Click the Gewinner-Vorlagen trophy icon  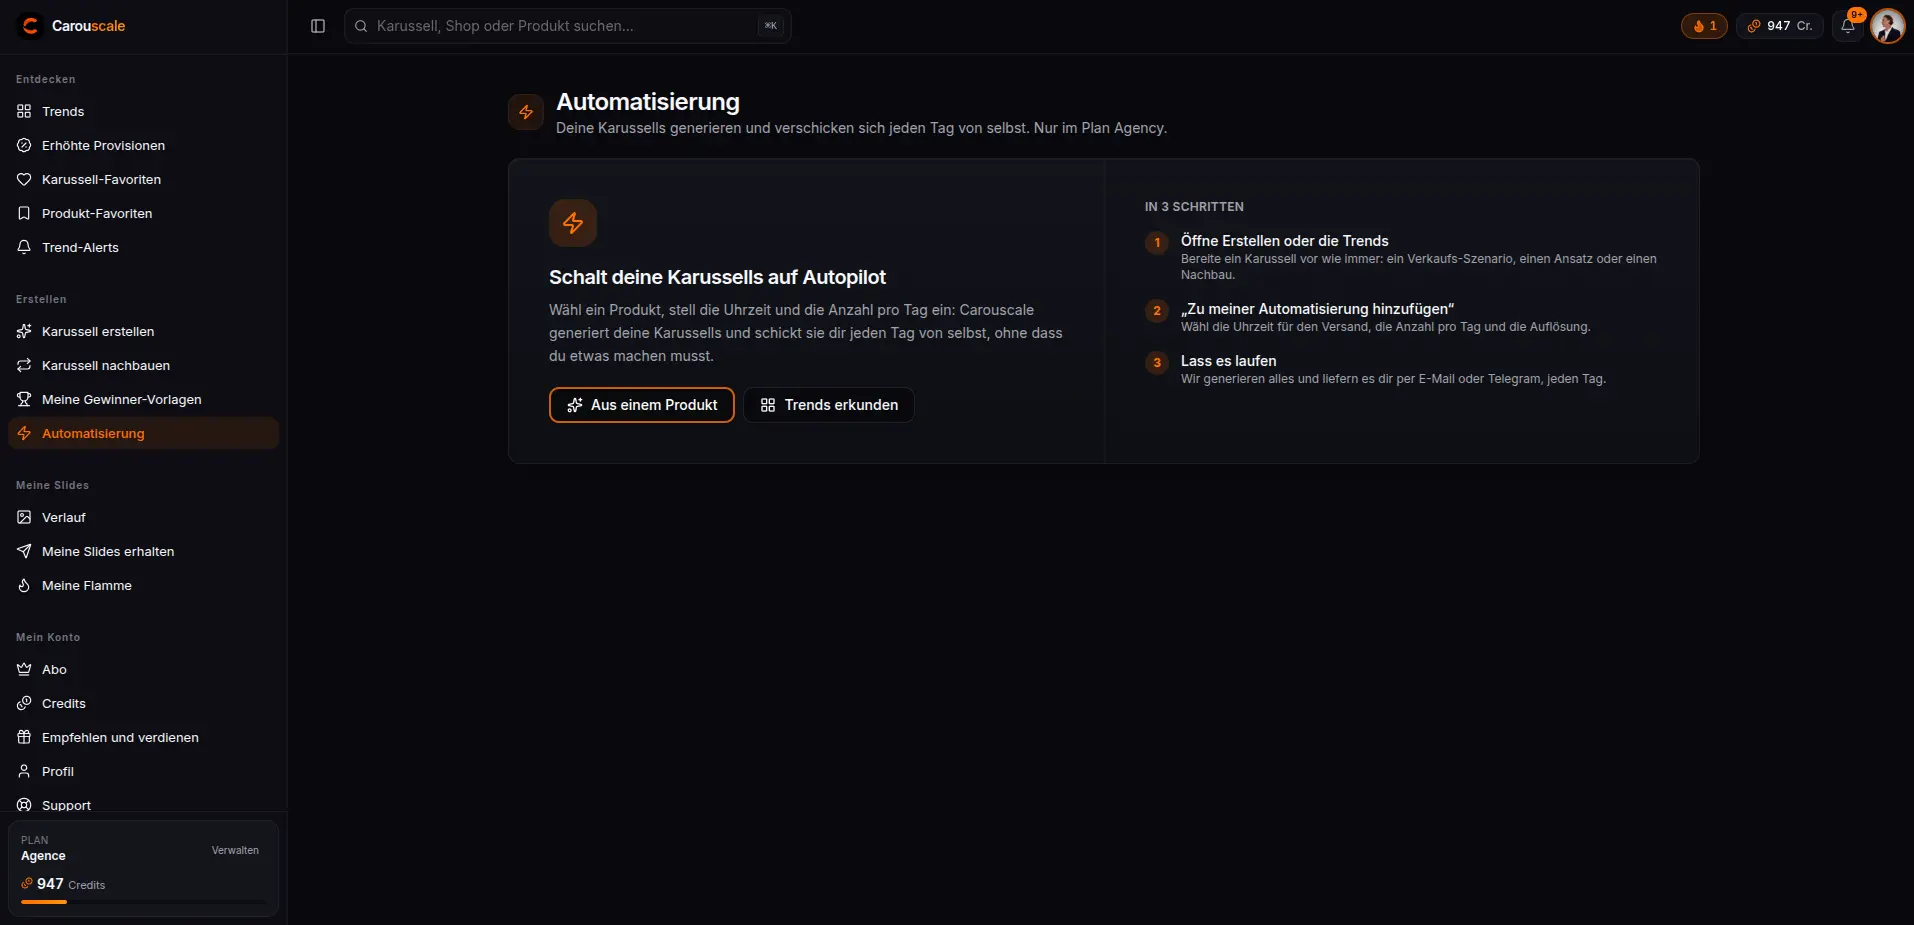pyautogui.click(x=24, y=399)
